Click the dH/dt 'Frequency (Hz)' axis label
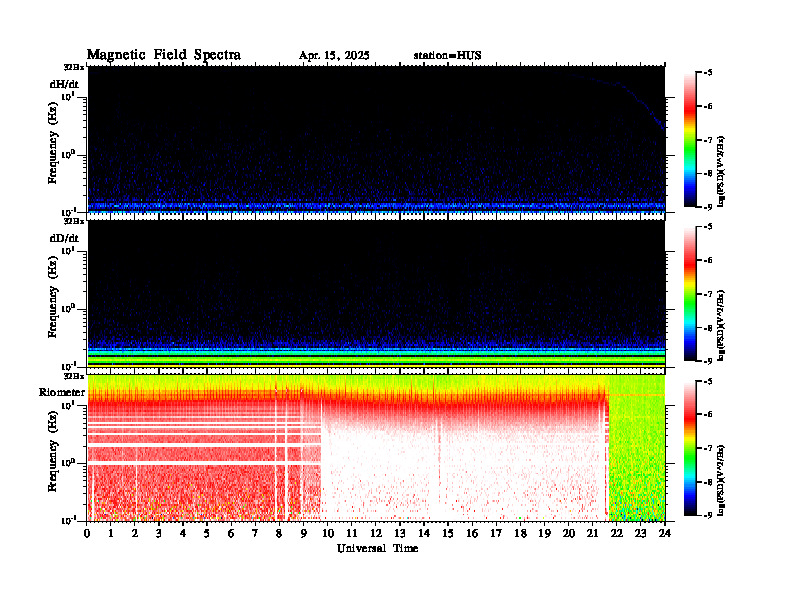The image size is (792, 612). (53, 144)
